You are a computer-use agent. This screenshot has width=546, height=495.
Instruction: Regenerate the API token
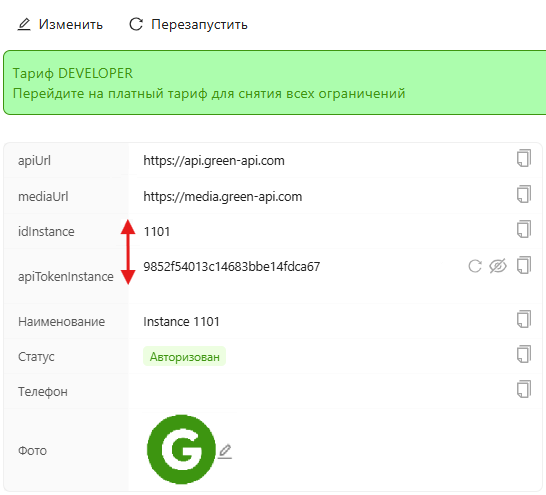tap(475, 266)
